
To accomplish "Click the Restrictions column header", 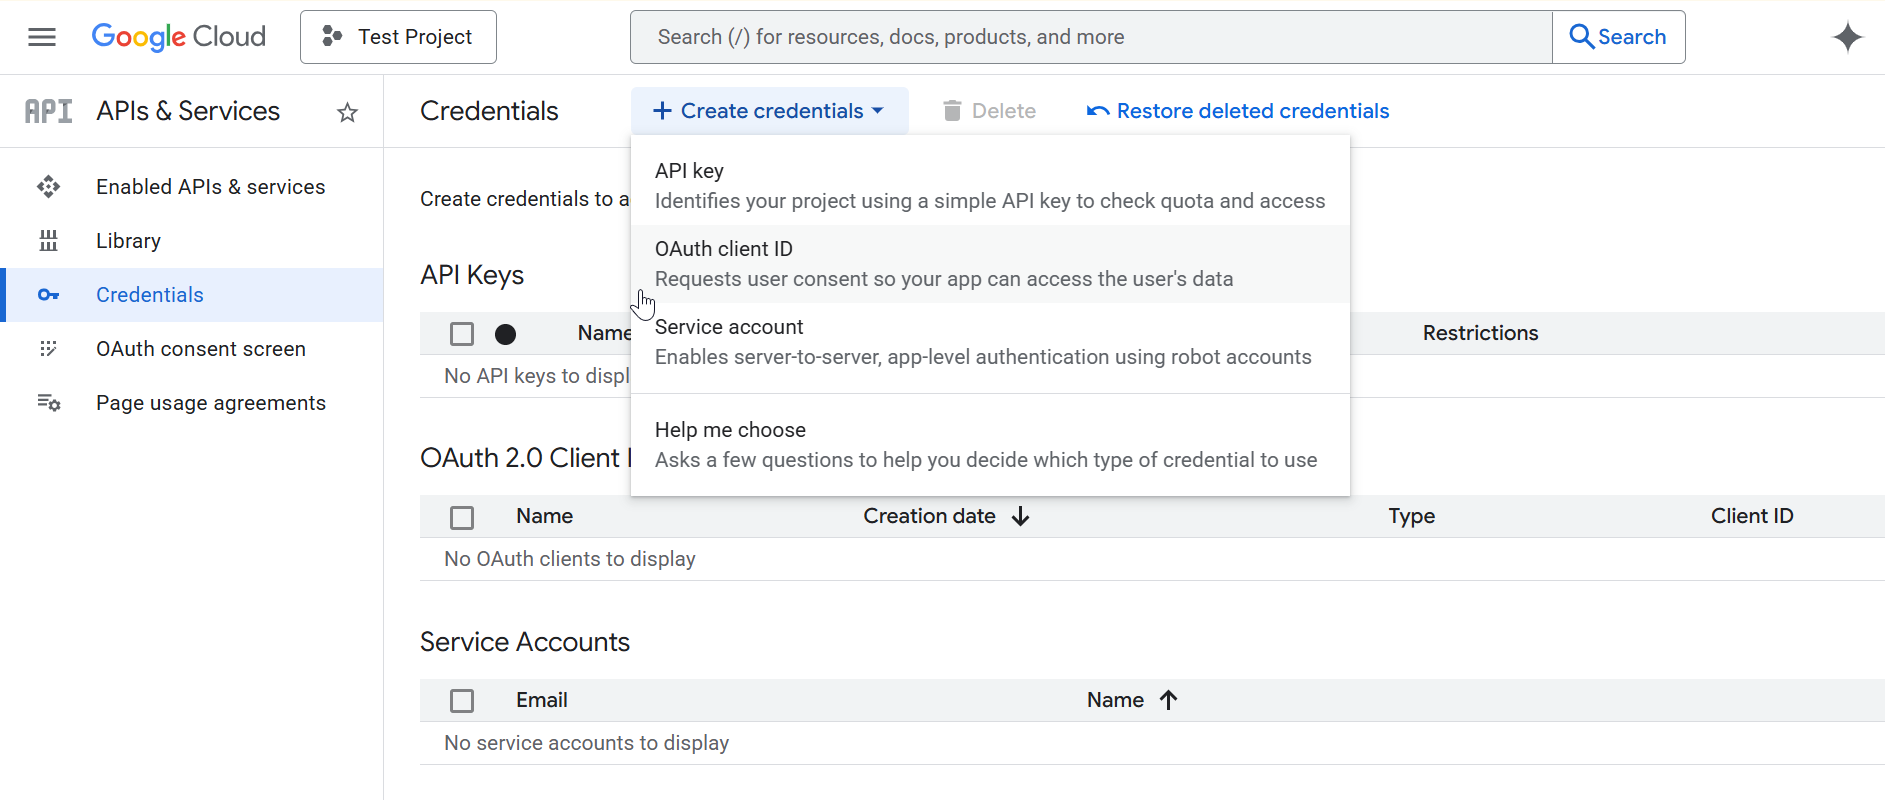I will [x=1480, y=333].
